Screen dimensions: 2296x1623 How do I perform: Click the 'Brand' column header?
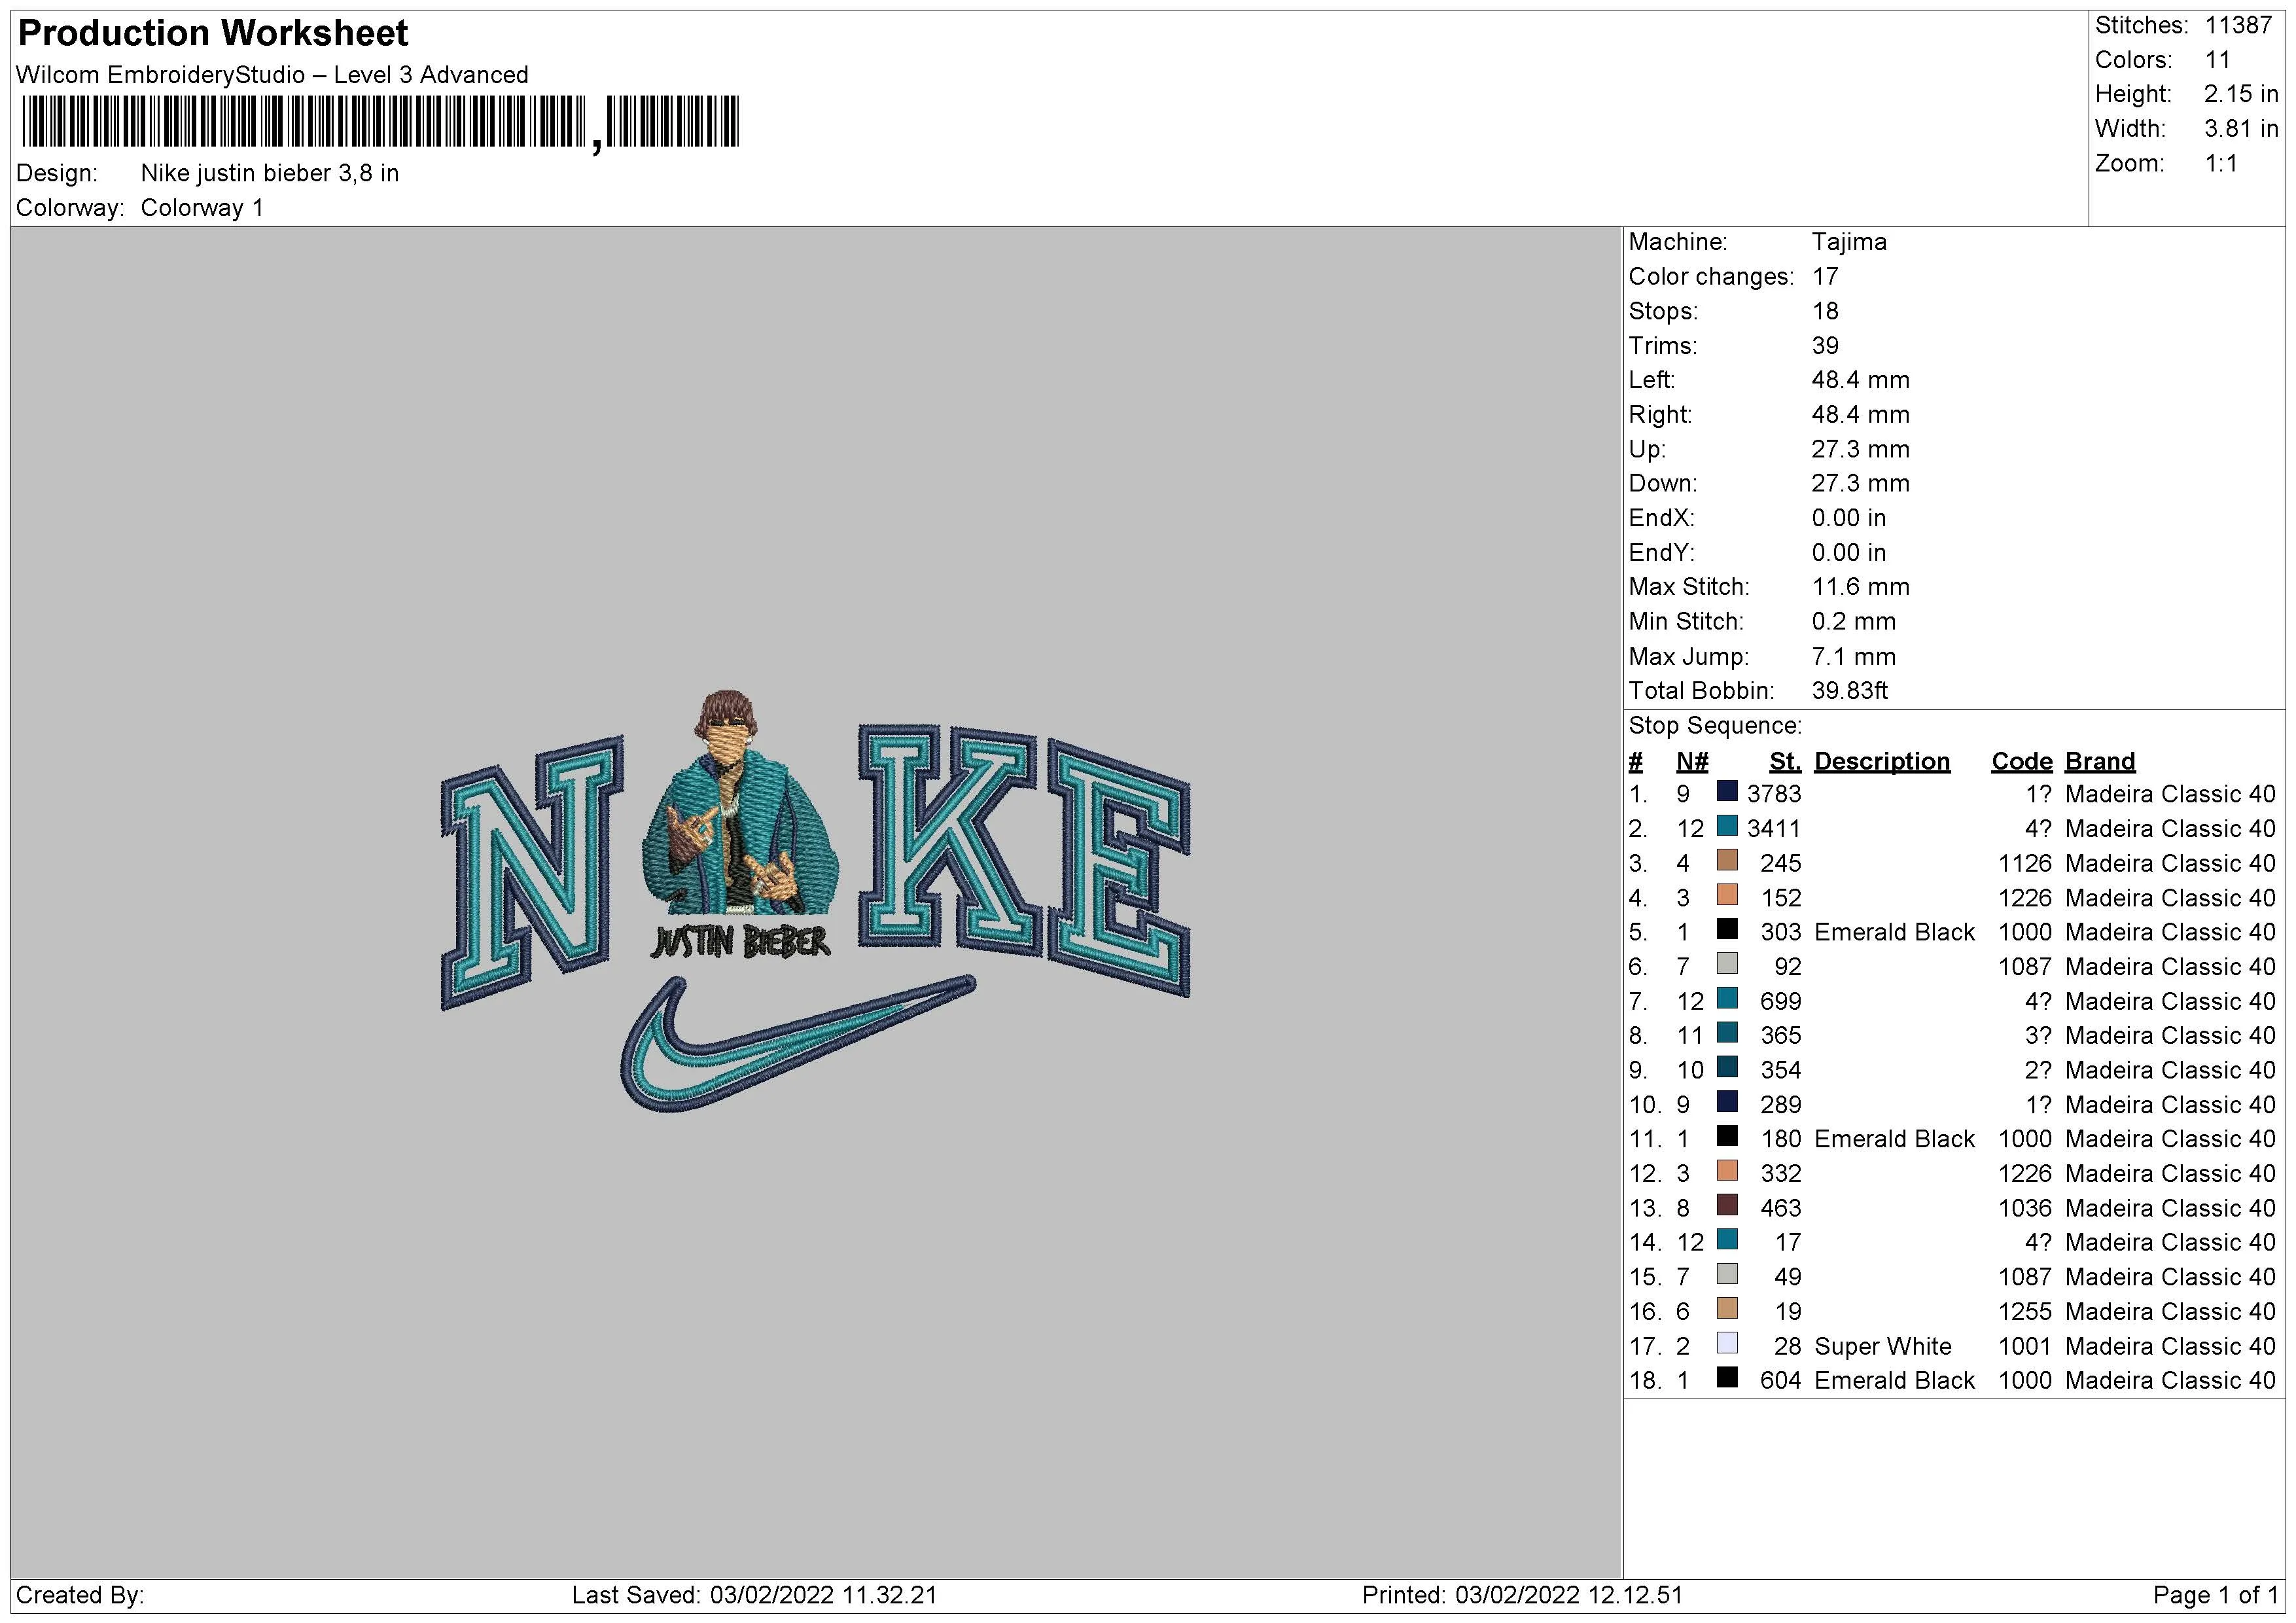[2100, 762]
